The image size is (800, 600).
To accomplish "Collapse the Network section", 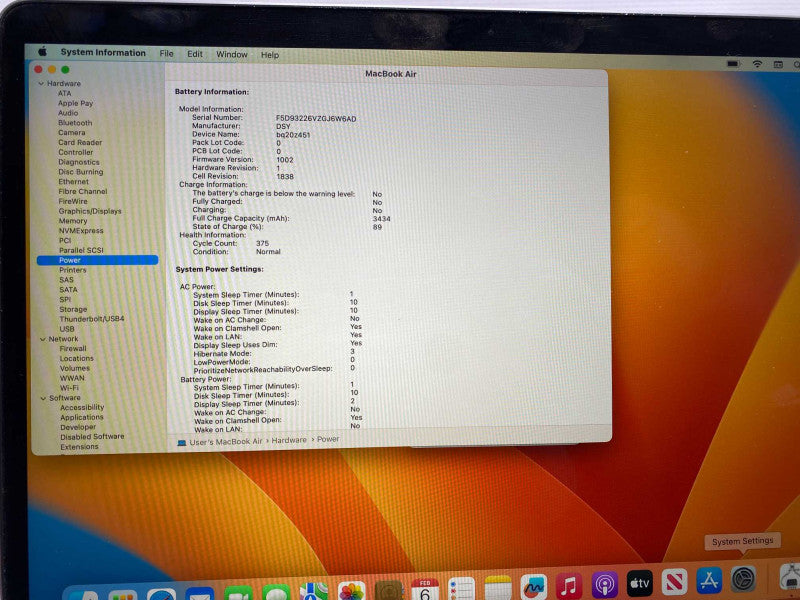I will (x=43, y=339).
